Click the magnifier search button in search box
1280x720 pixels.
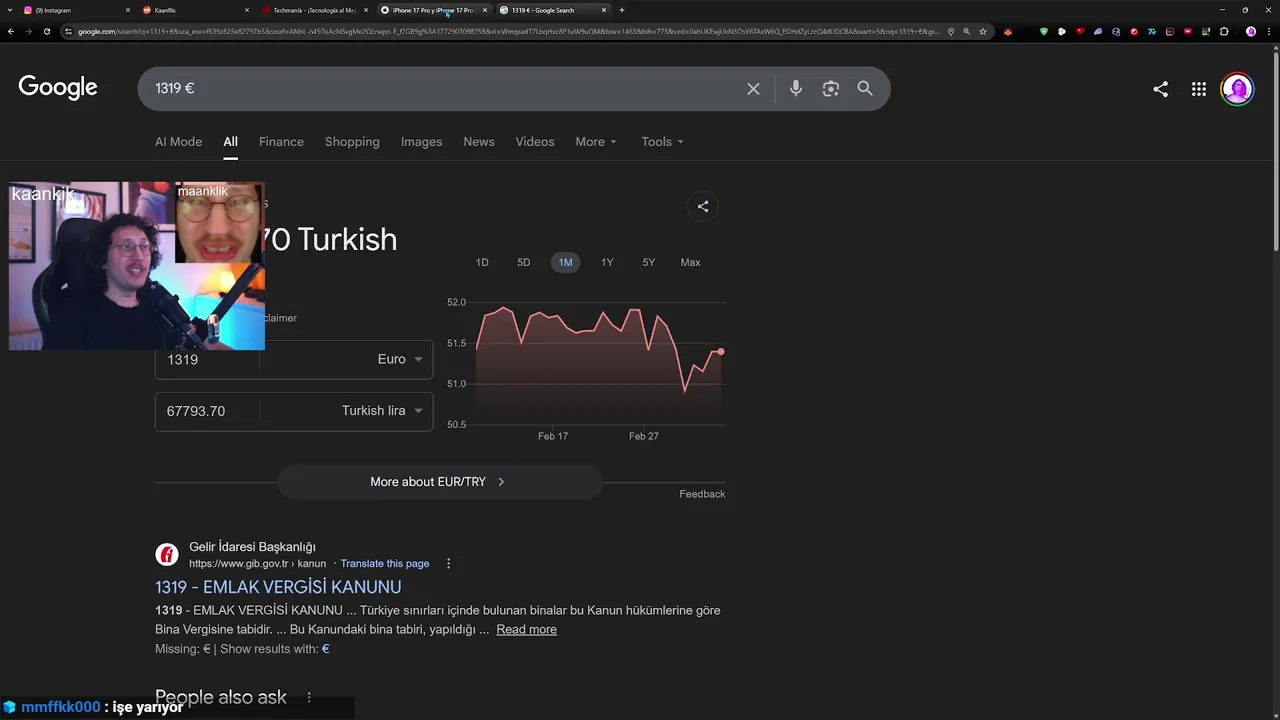pyautogui.click(x=865, y=89)
